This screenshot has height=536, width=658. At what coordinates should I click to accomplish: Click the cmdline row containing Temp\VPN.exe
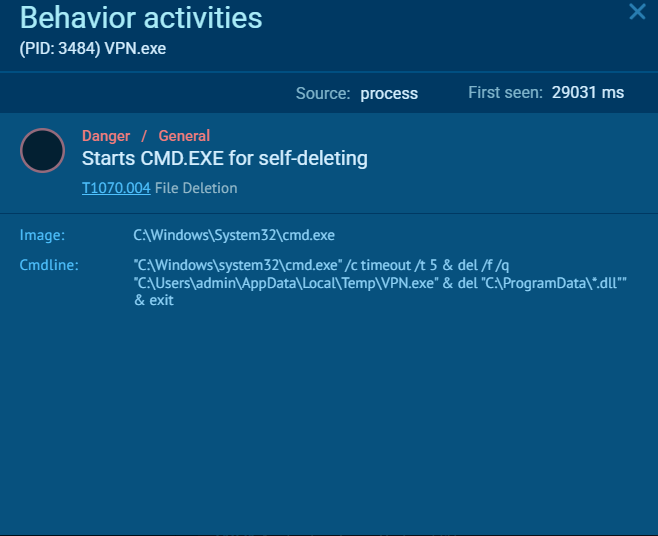click(x=380, y=283)
